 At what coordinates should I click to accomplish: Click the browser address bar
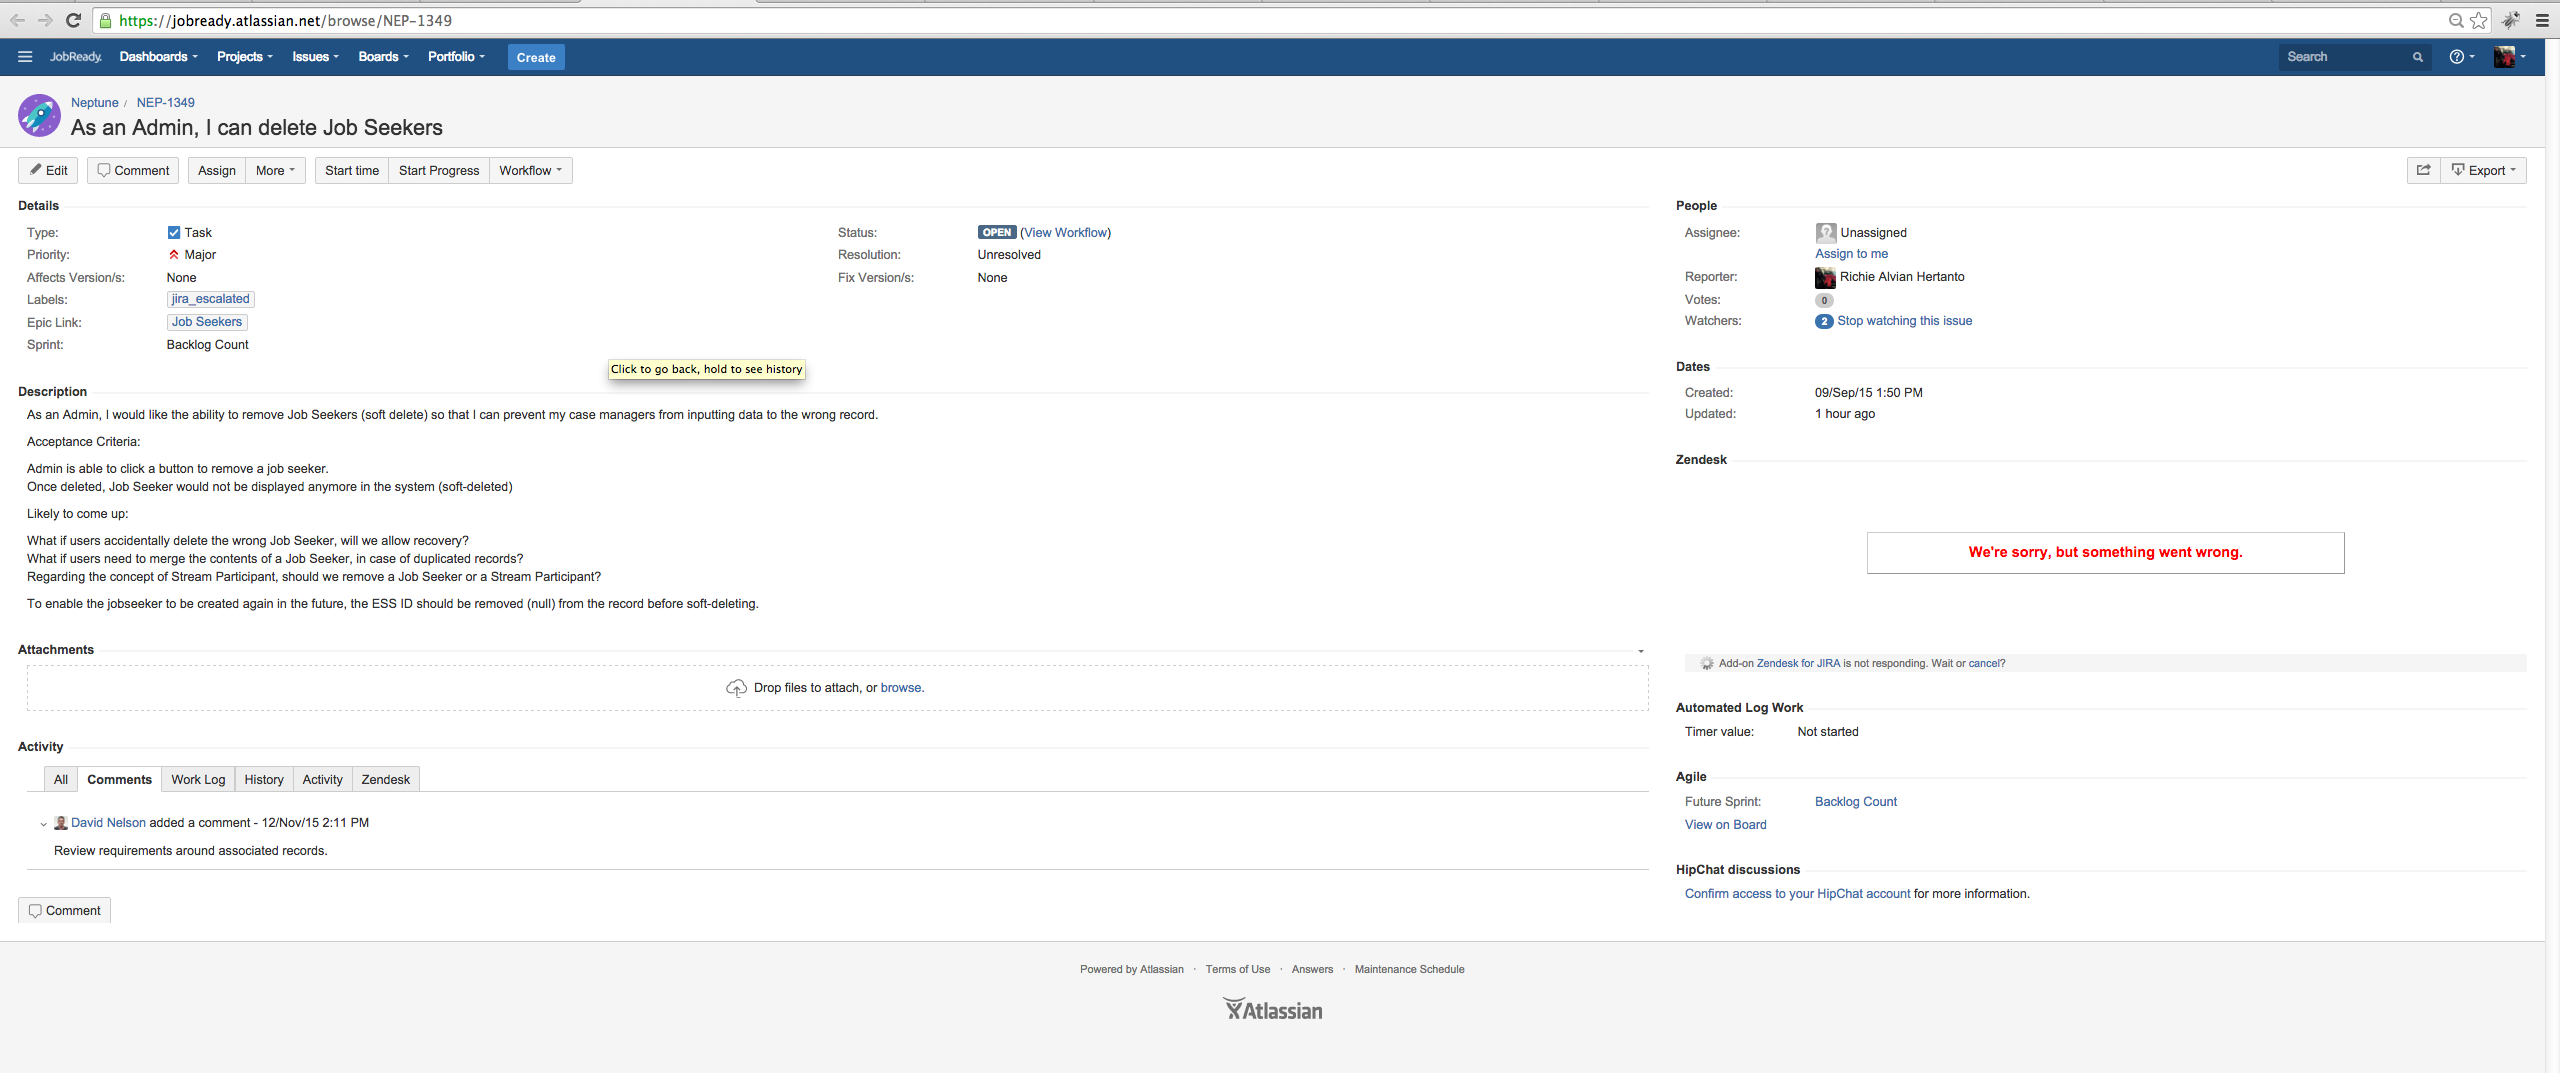1270,20
